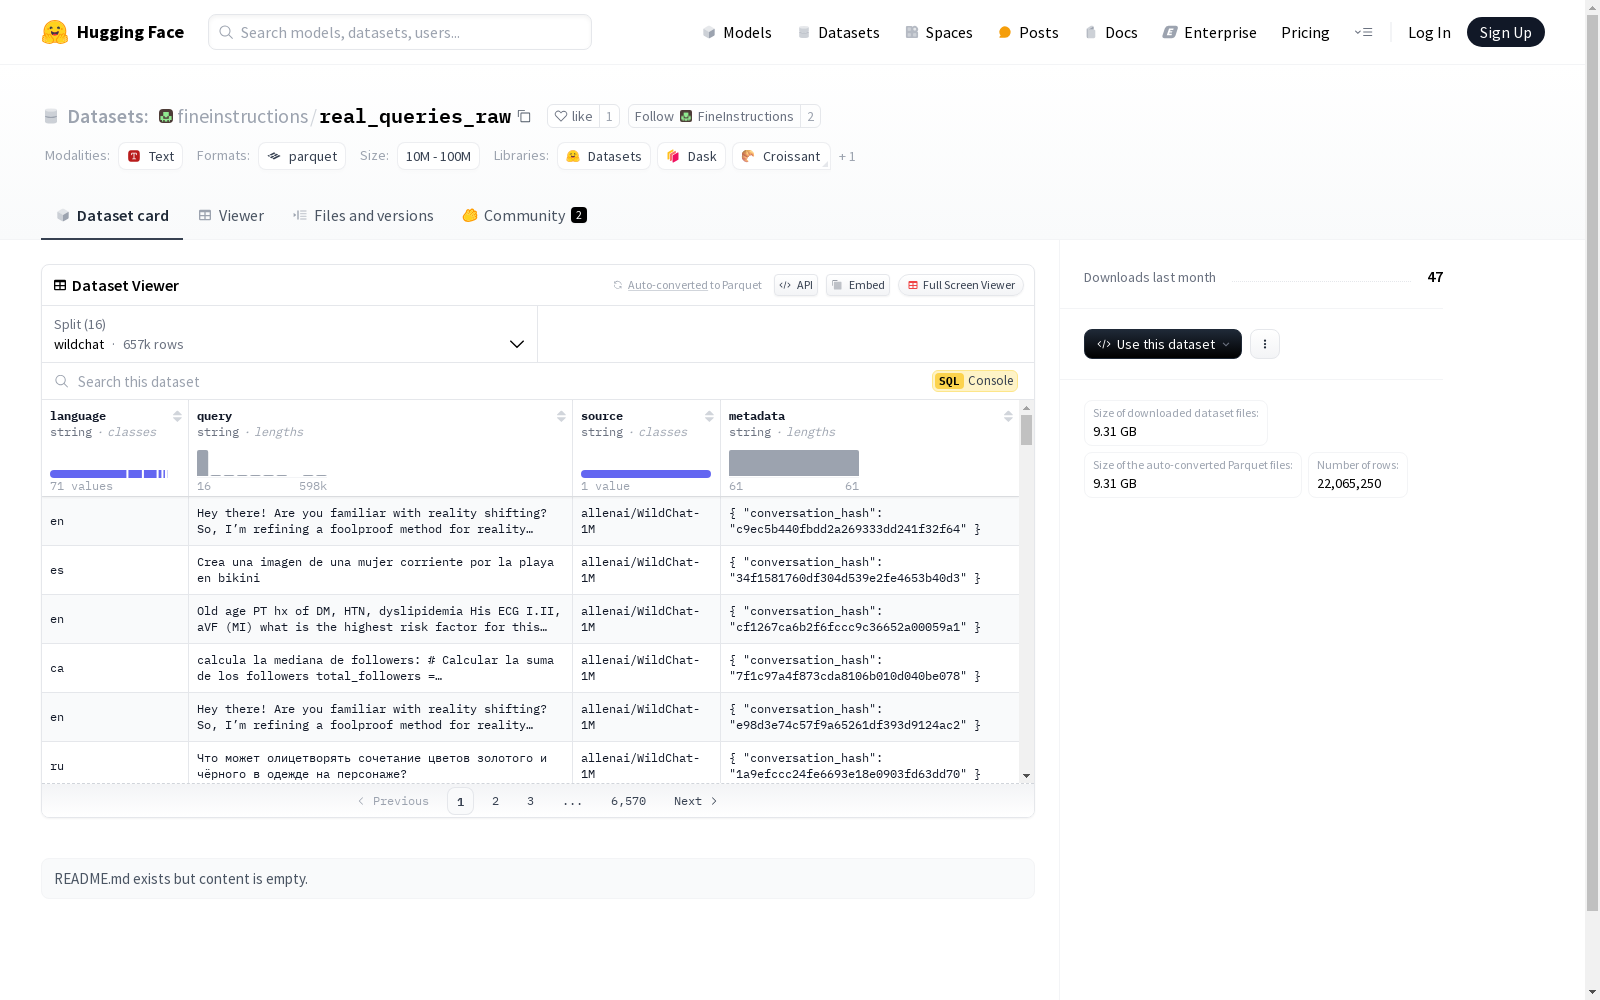Open the Full Screen Viewer
The height and width of the screenshot is (1000, 1600).
point(961,285)
